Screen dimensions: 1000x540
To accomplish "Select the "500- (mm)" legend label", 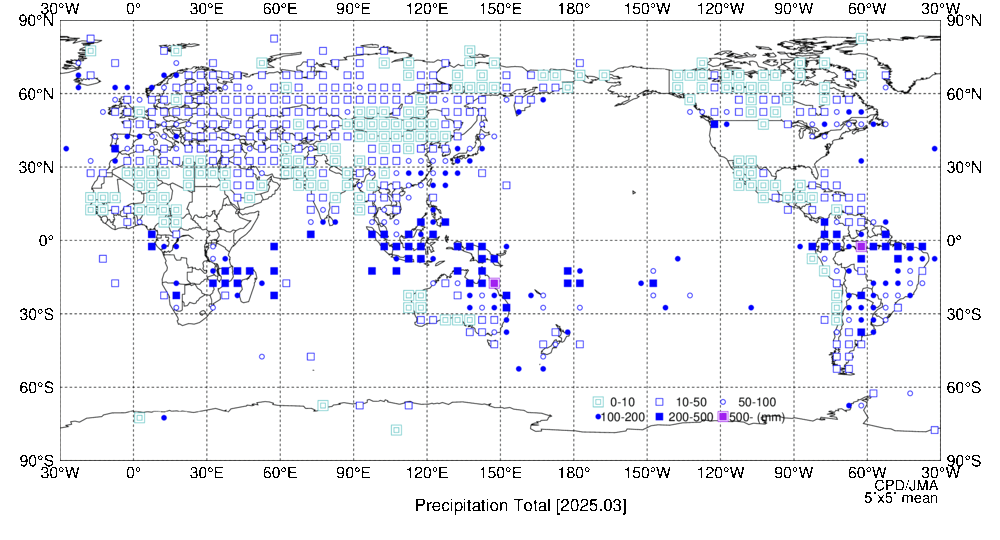I will [756, 417].
